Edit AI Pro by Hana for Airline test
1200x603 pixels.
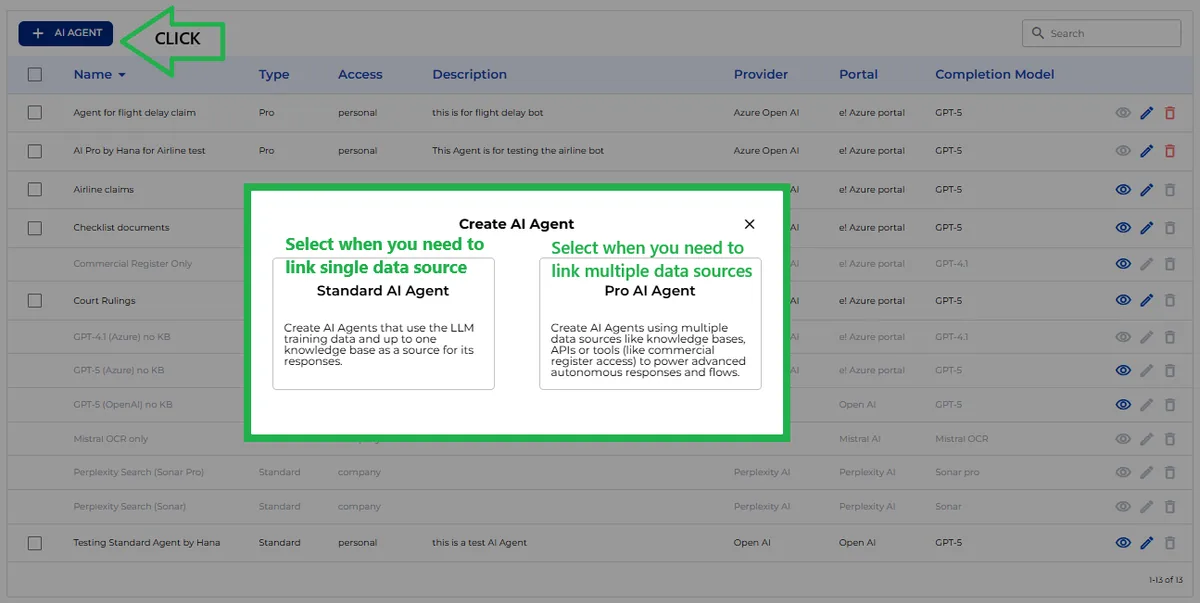(1147, 151)
